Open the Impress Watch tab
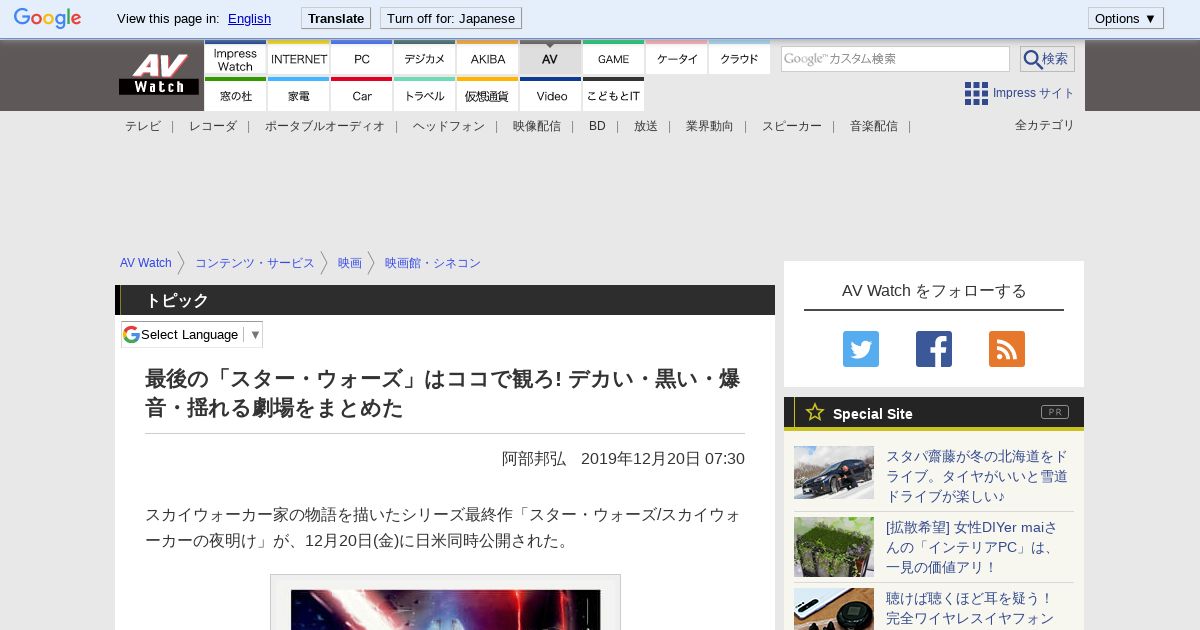The height and width of the screenshot is (630, 1200). coord(235,59)
